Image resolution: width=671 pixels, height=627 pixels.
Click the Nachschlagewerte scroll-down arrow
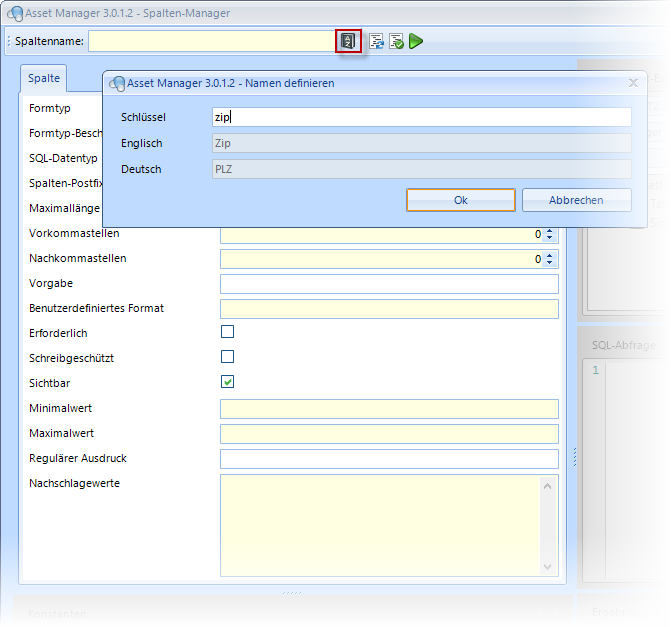click(x=547, y=567)
